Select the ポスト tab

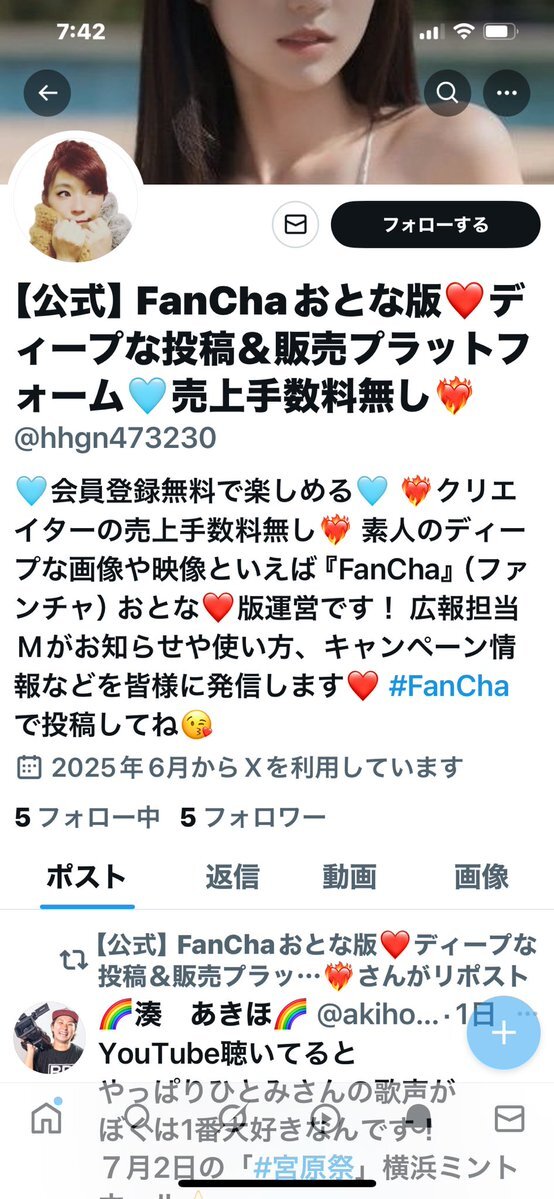point(86,877)
